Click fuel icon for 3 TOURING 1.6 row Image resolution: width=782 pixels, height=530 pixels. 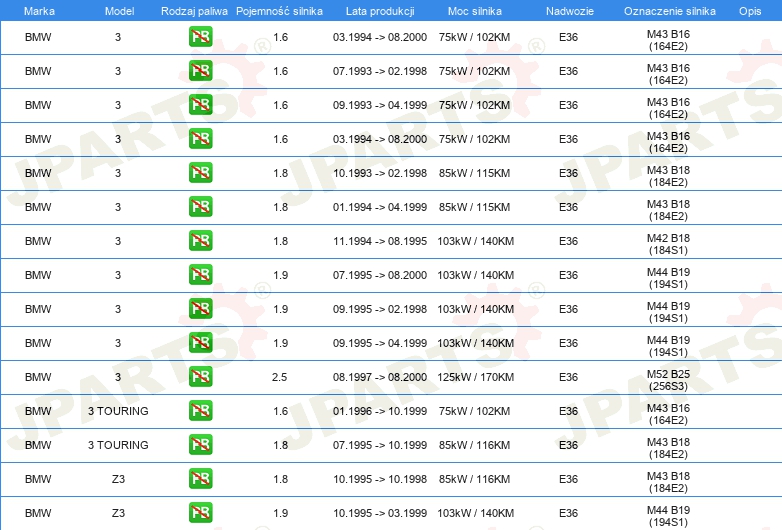click(x=200, y=411)
